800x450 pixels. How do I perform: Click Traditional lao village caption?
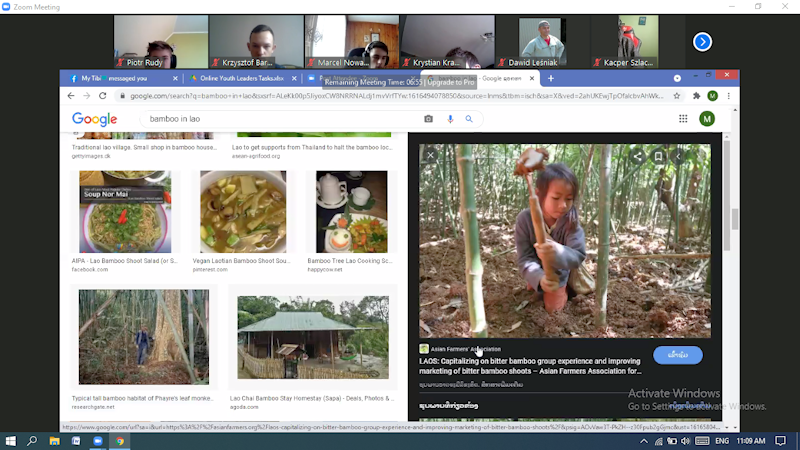[x=144, y=147]
